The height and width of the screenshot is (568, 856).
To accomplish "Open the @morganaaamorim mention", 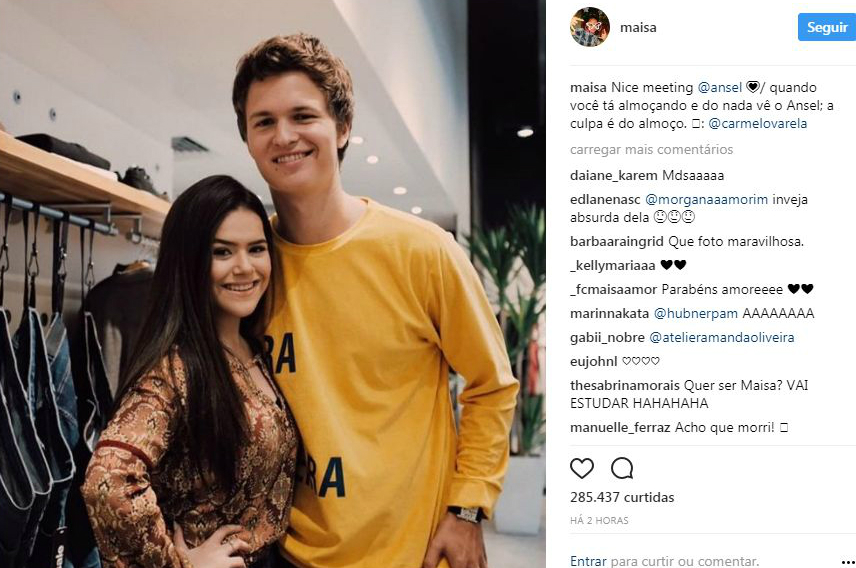I will 706,199.
